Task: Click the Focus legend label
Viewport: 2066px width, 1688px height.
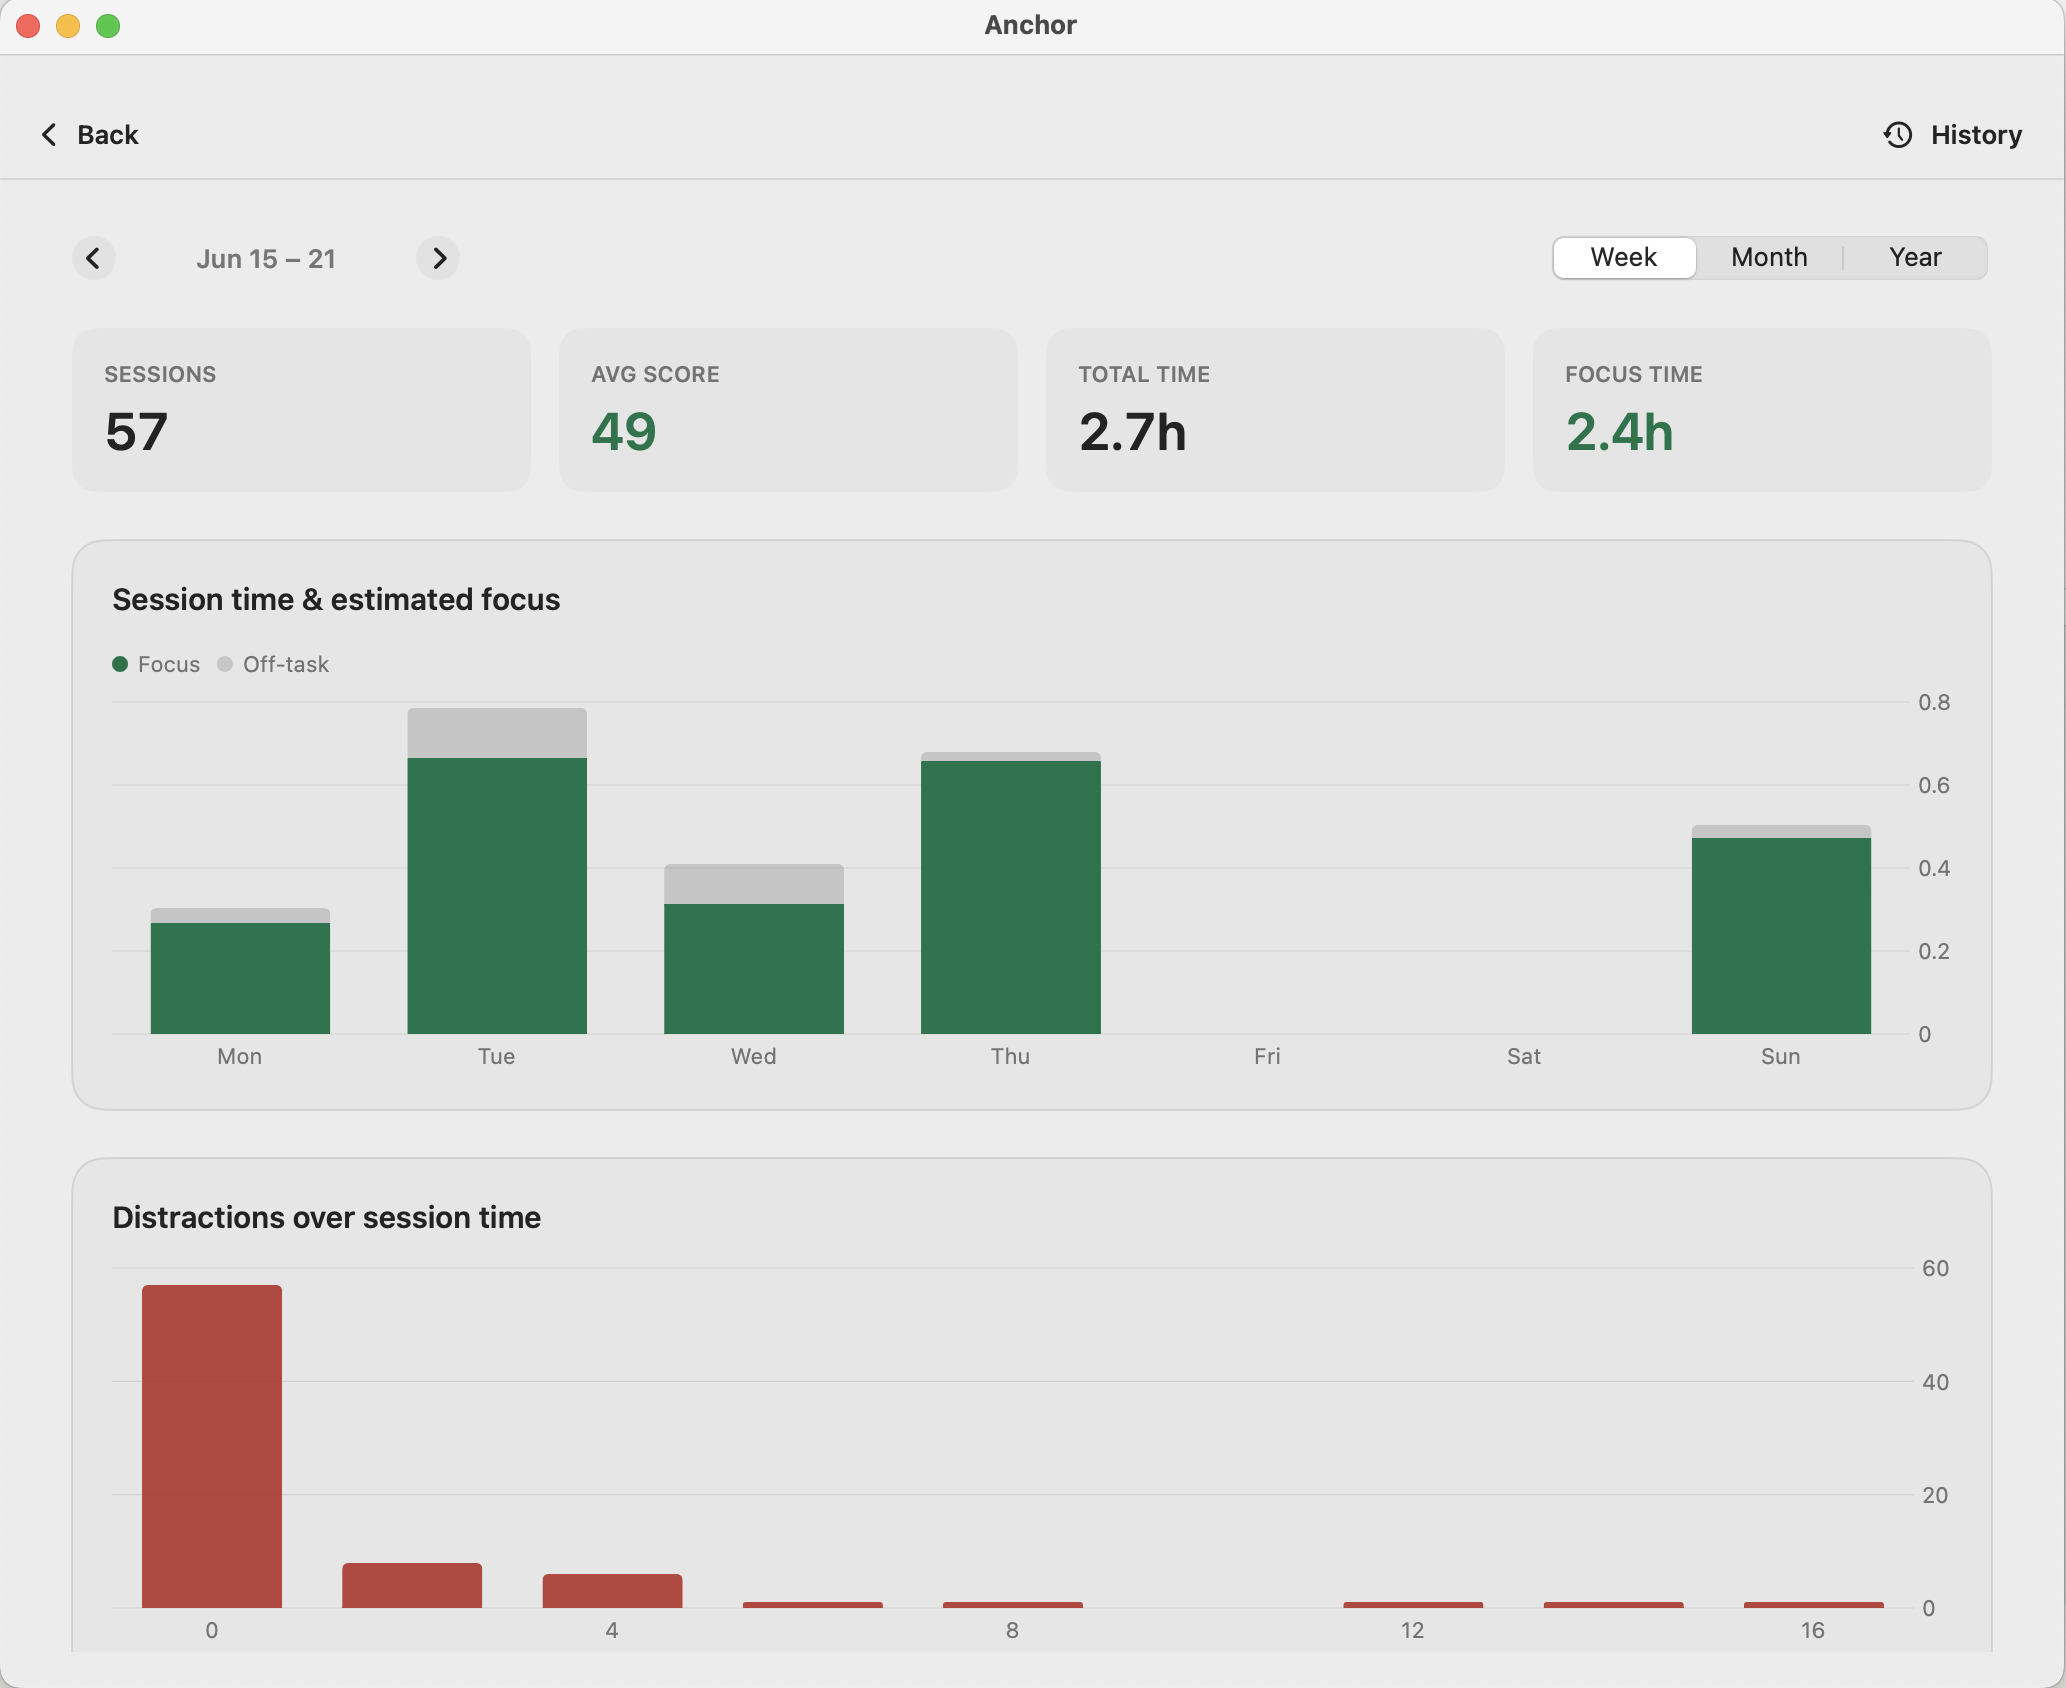Action: (x=169, y=664)
